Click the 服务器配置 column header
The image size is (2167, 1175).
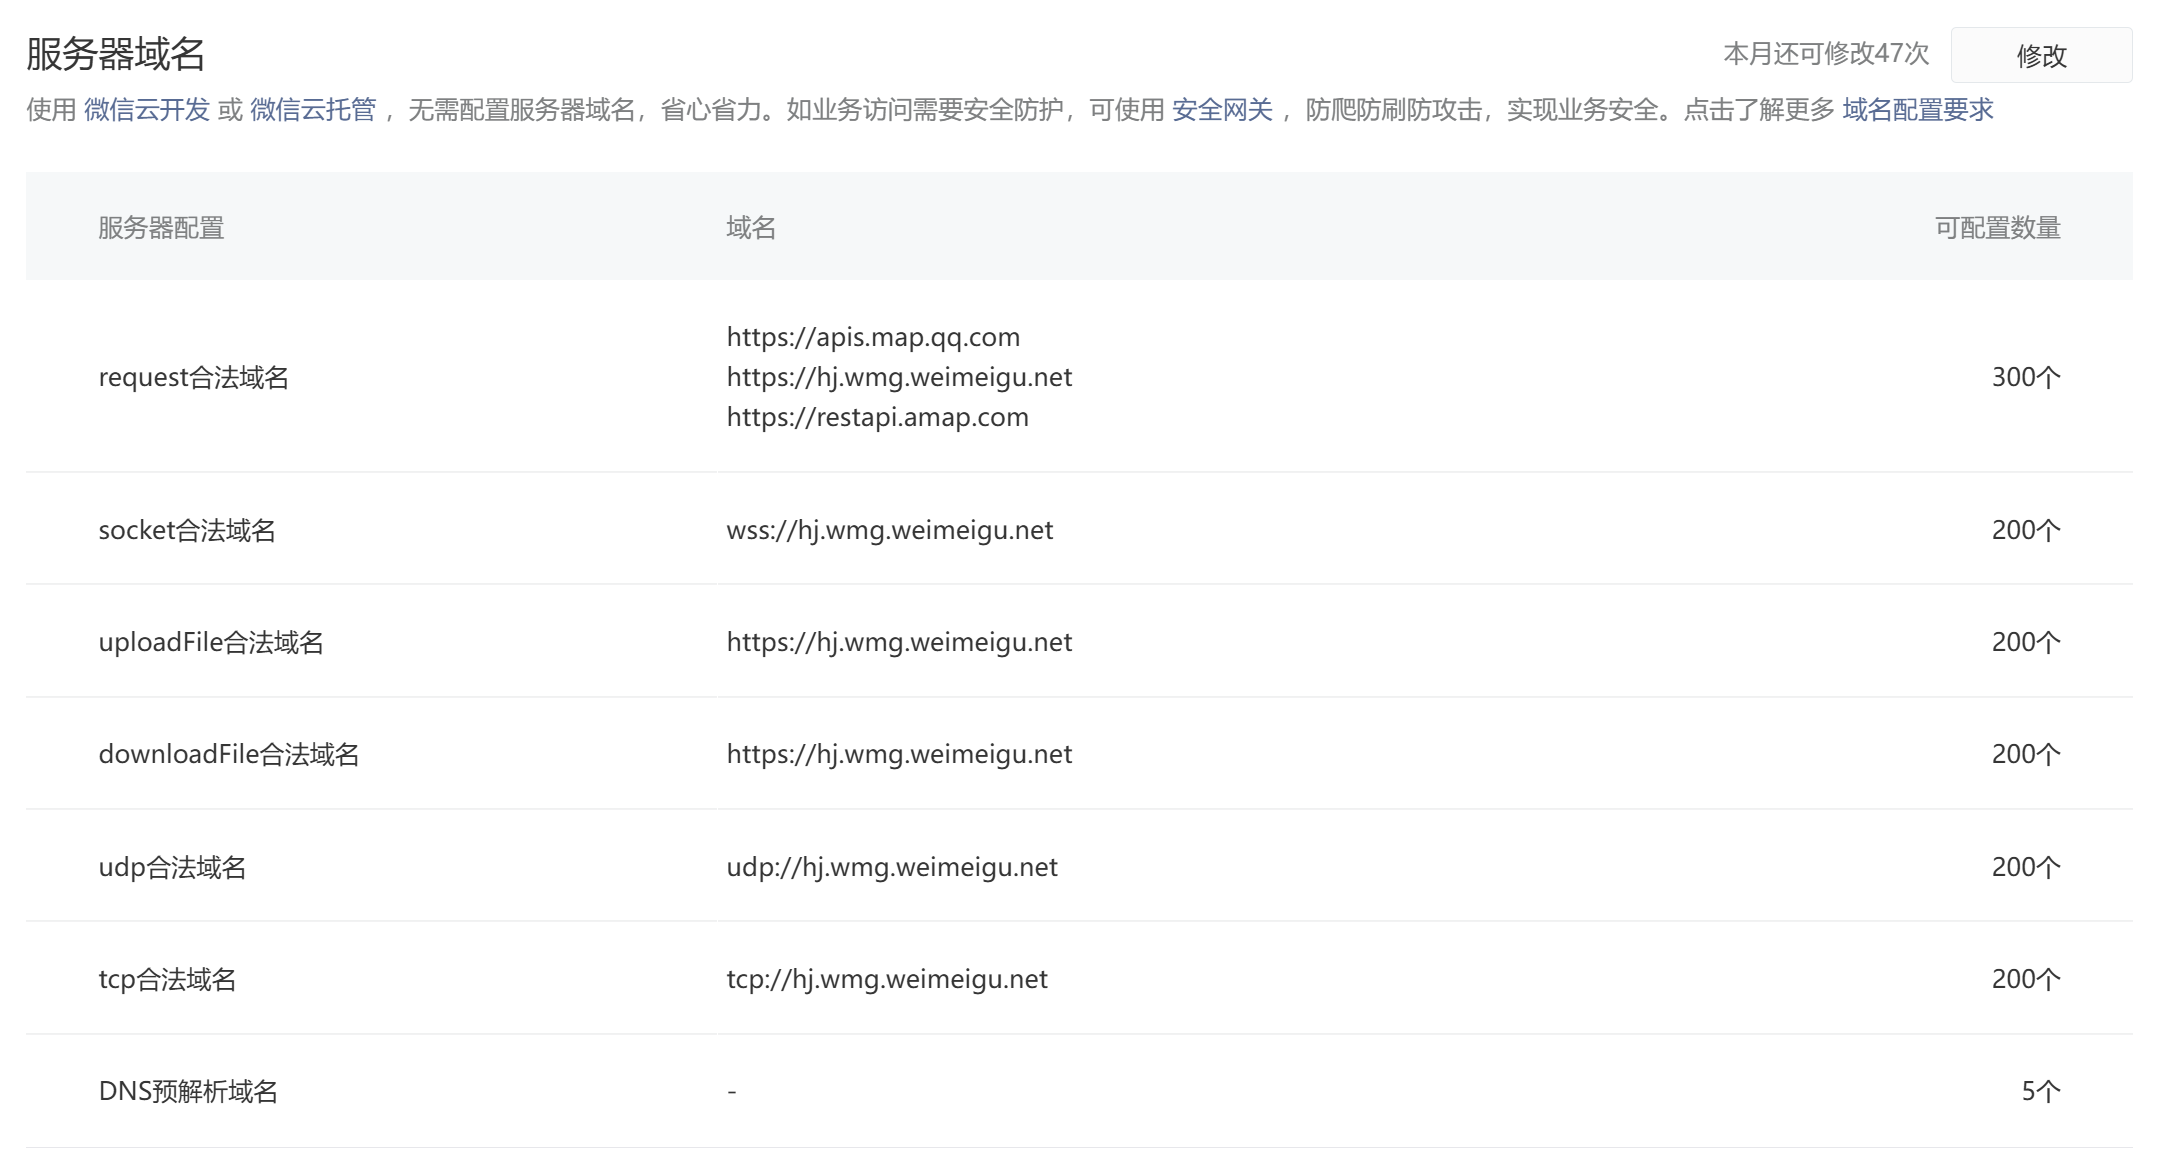pyautogui.click(x=161, y=228)
